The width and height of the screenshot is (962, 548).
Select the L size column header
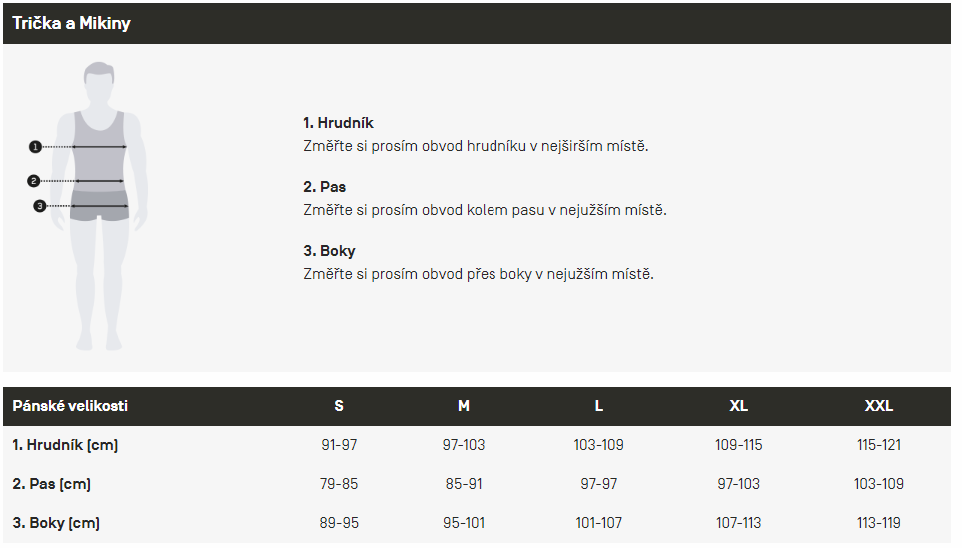point(599,406)
